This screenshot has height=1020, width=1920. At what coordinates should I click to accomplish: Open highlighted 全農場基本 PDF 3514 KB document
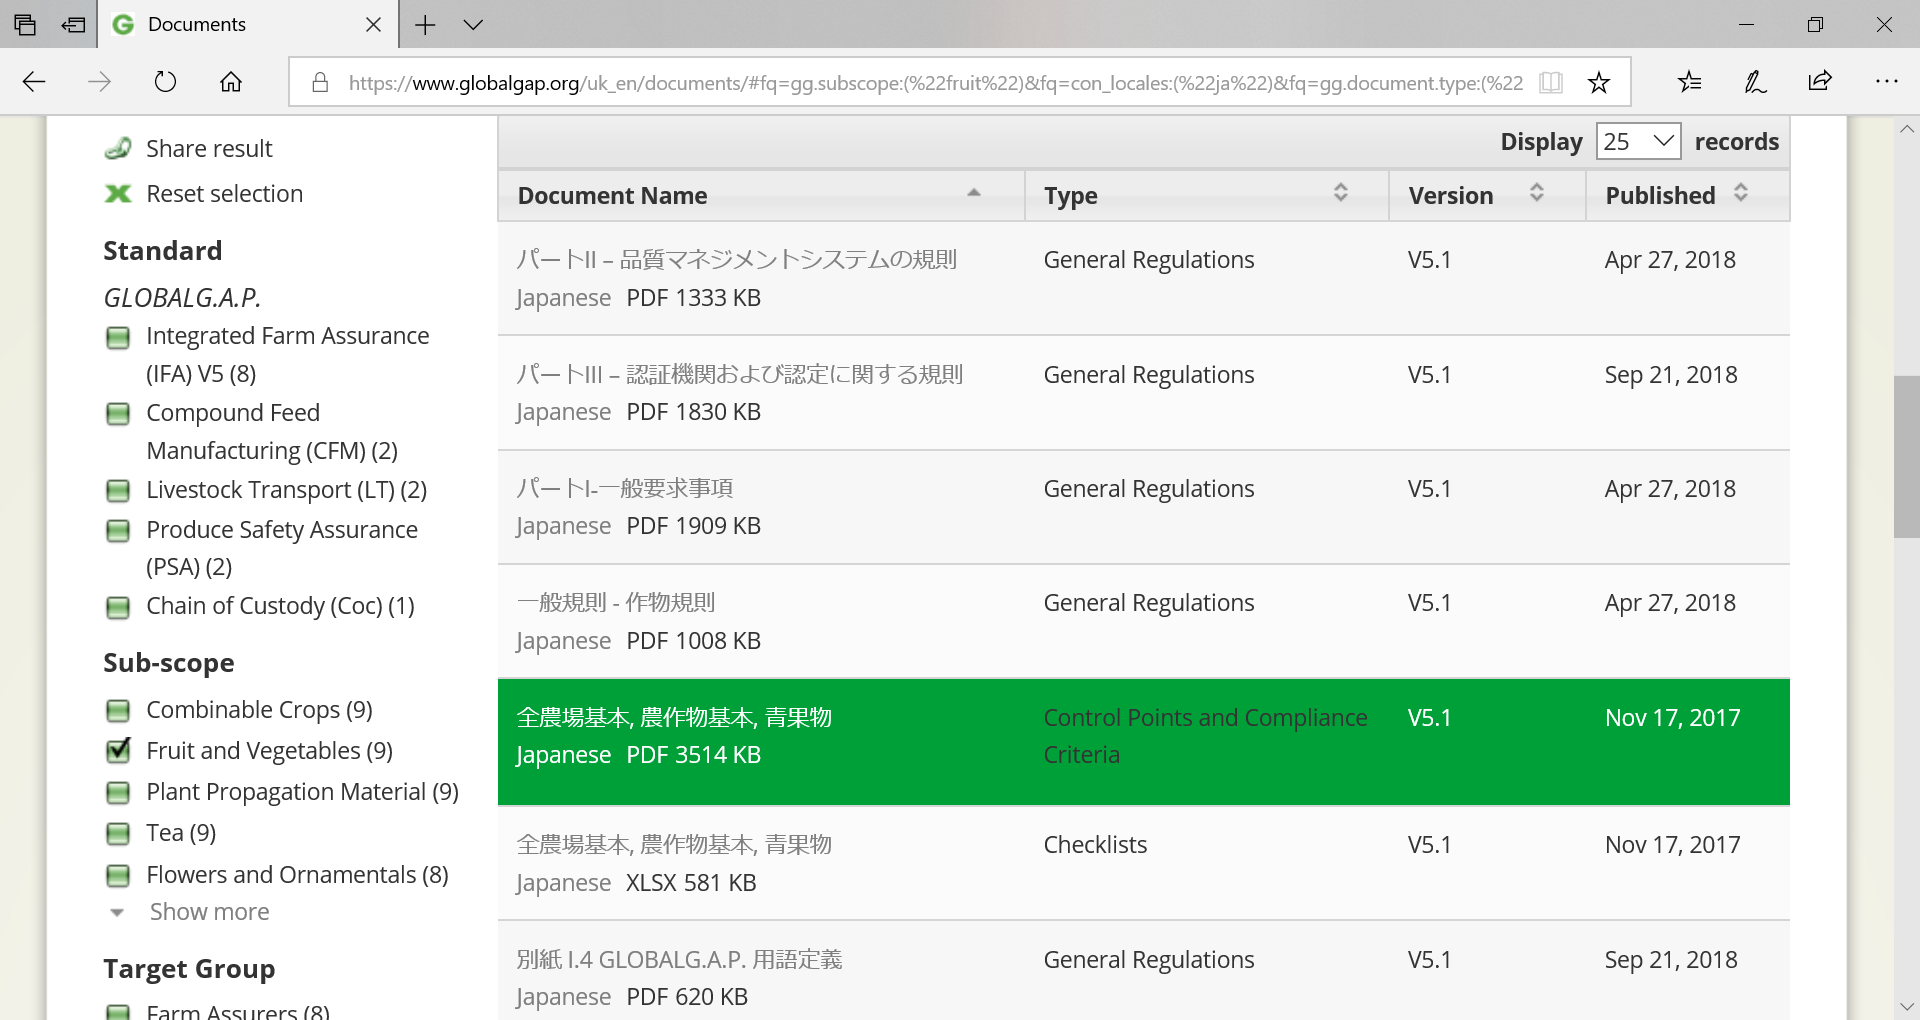(x=674, y=718)
